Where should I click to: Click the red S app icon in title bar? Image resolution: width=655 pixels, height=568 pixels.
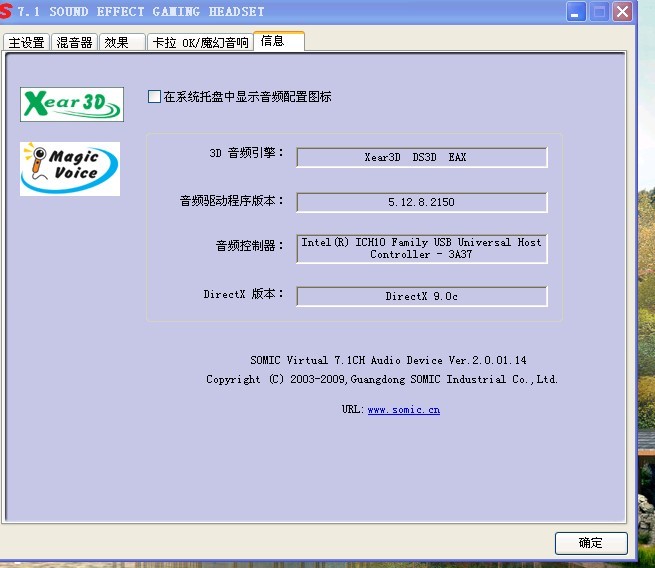(6, 11)
